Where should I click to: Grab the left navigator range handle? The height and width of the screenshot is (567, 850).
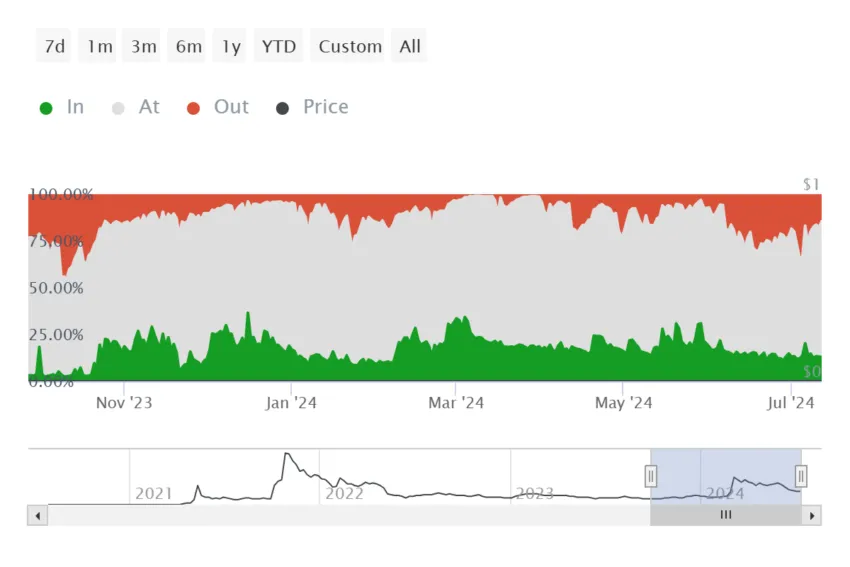pyautogui.click(x=651, y=476)
